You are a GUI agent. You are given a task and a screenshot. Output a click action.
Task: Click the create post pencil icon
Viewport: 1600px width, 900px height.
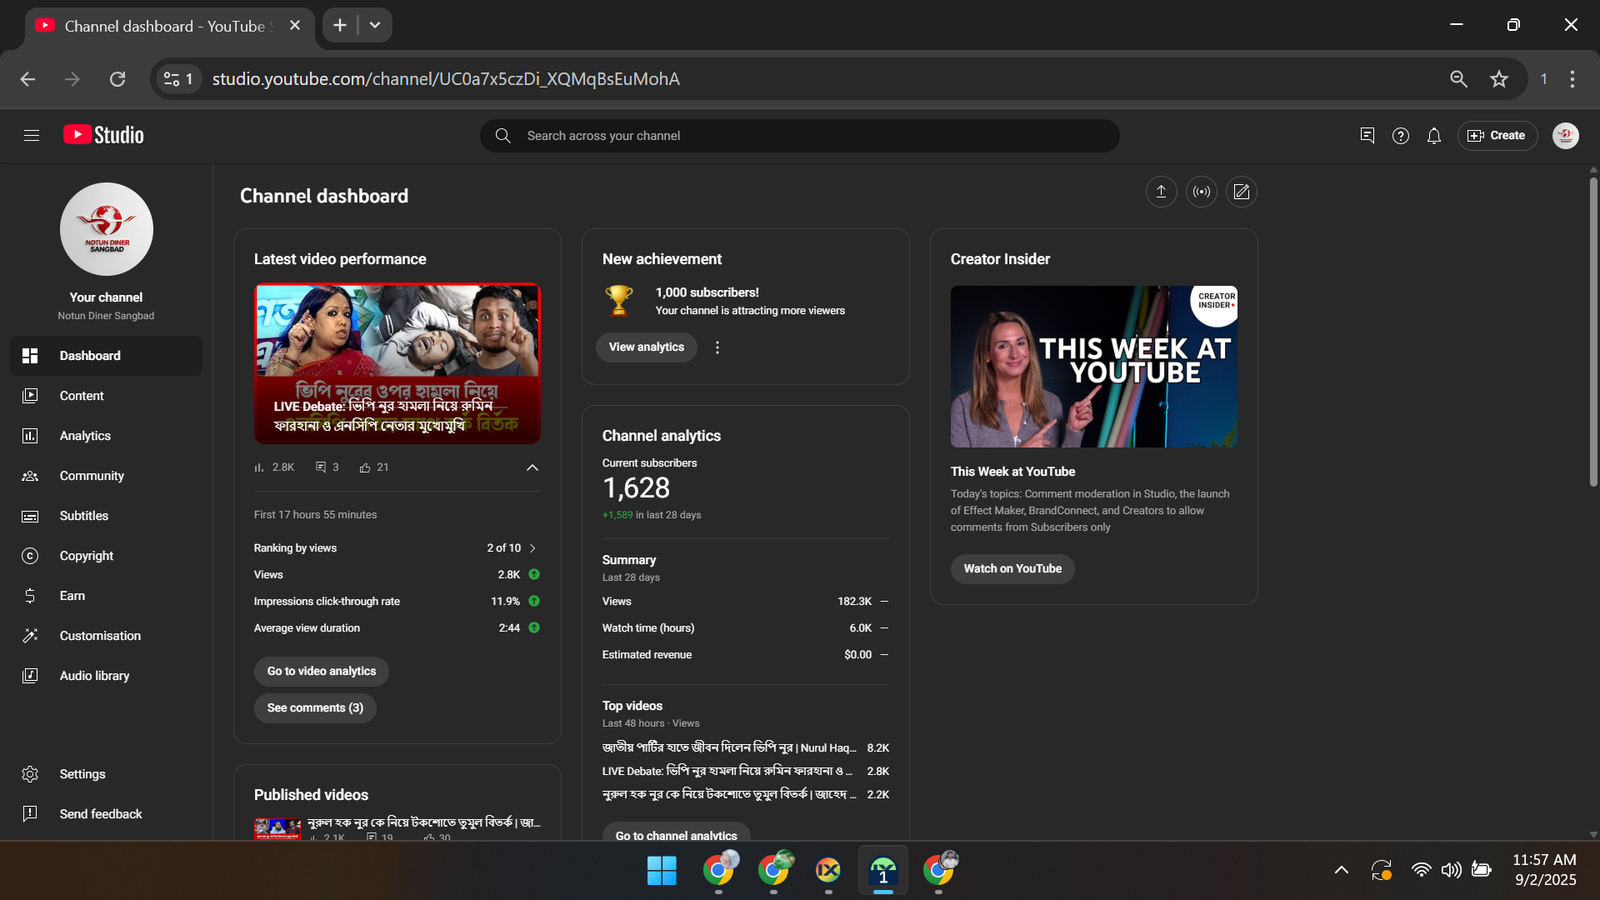pyautogui.click(x=1241, y=192)
